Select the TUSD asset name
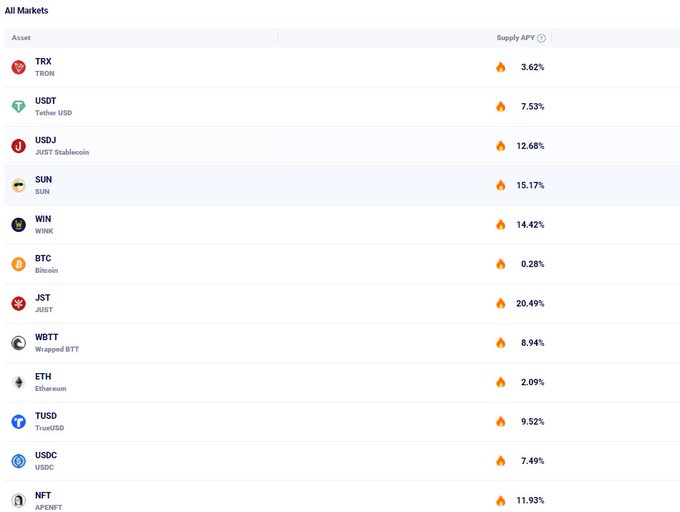The height and width of the screenshot is (512, 680). [x=46, y=416]
